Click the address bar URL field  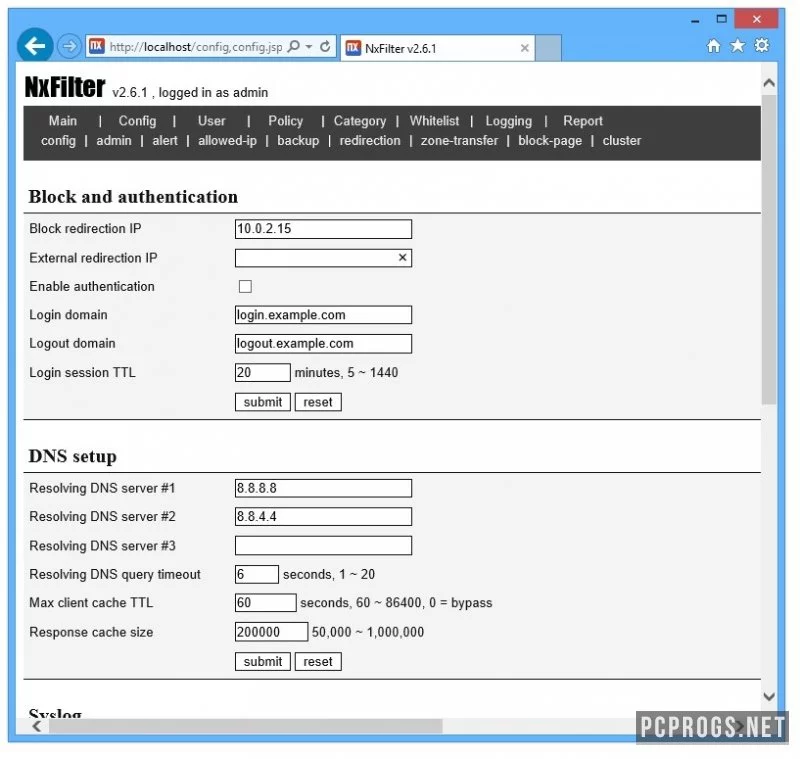[195, 47]
